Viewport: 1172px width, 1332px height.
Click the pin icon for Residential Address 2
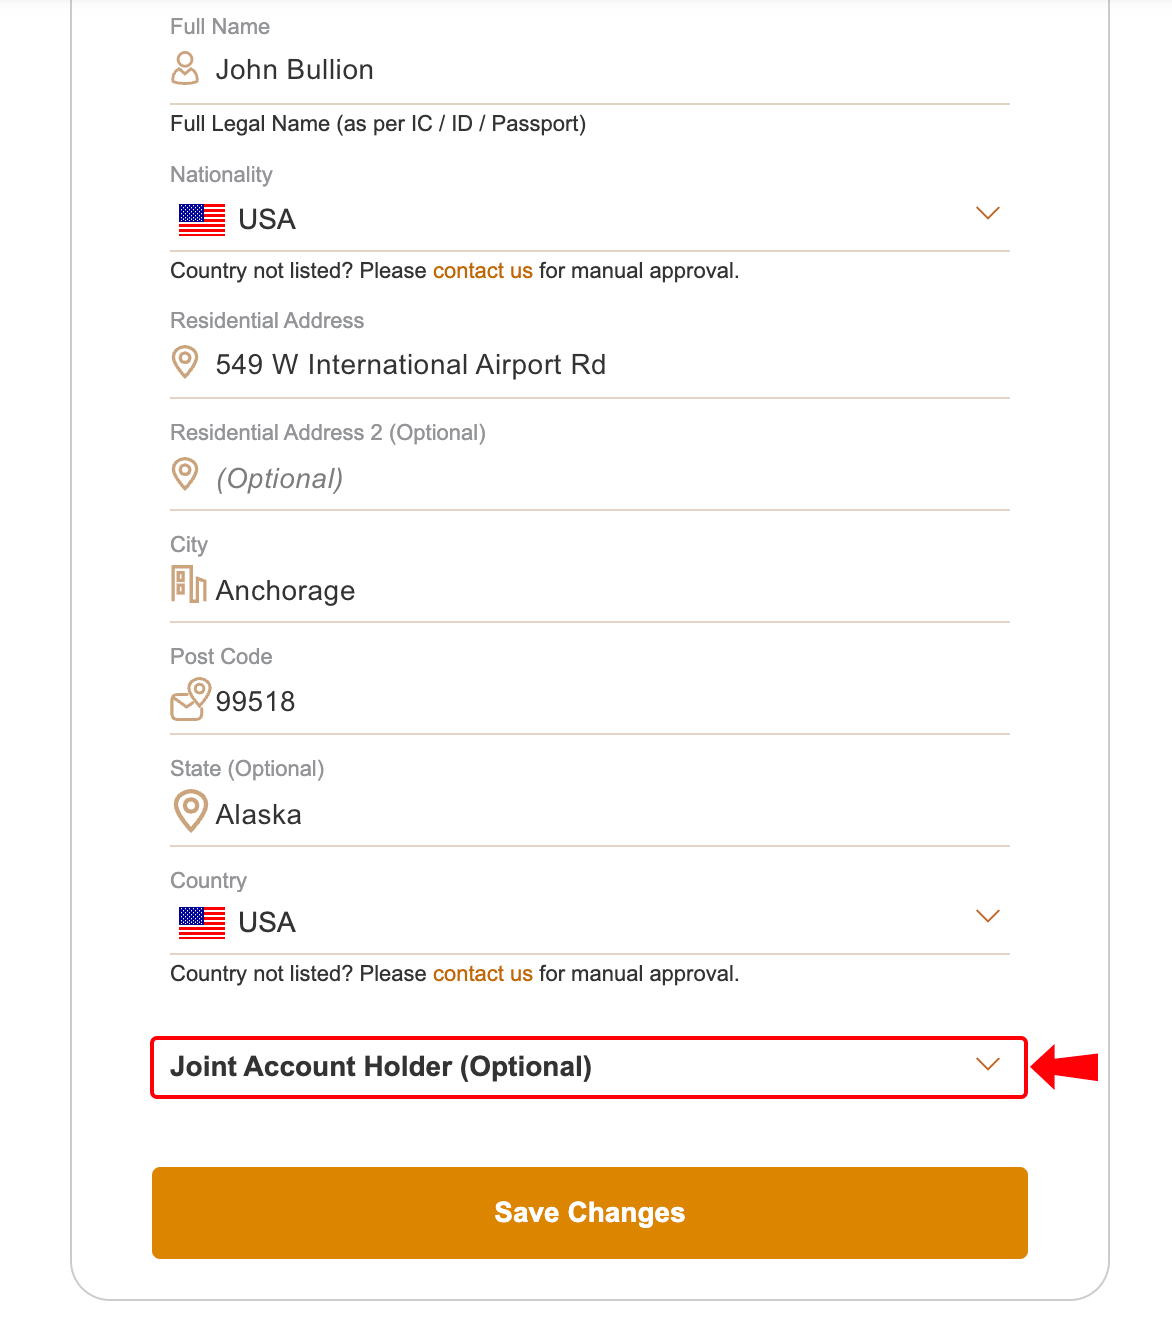[185, 474]
